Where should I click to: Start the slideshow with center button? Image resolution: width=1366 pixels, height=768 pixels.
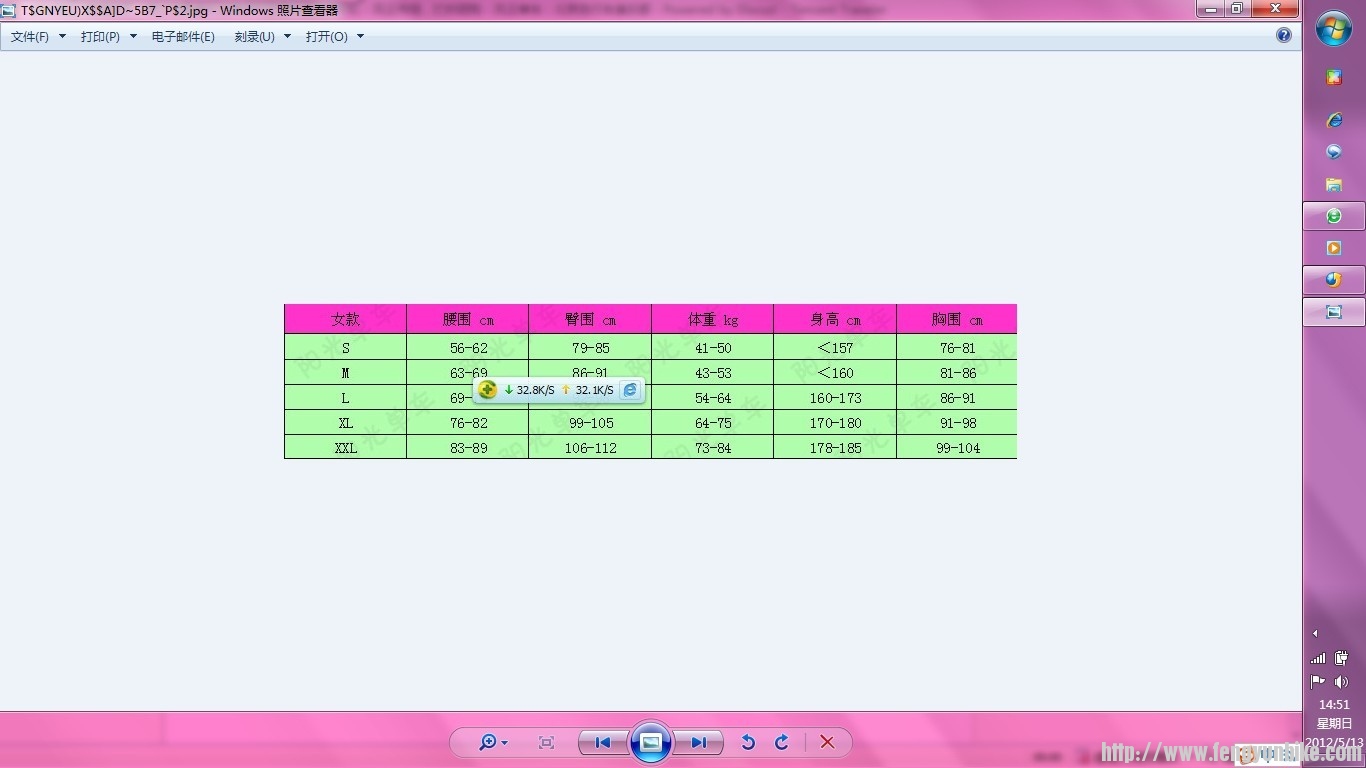[651, 742]
